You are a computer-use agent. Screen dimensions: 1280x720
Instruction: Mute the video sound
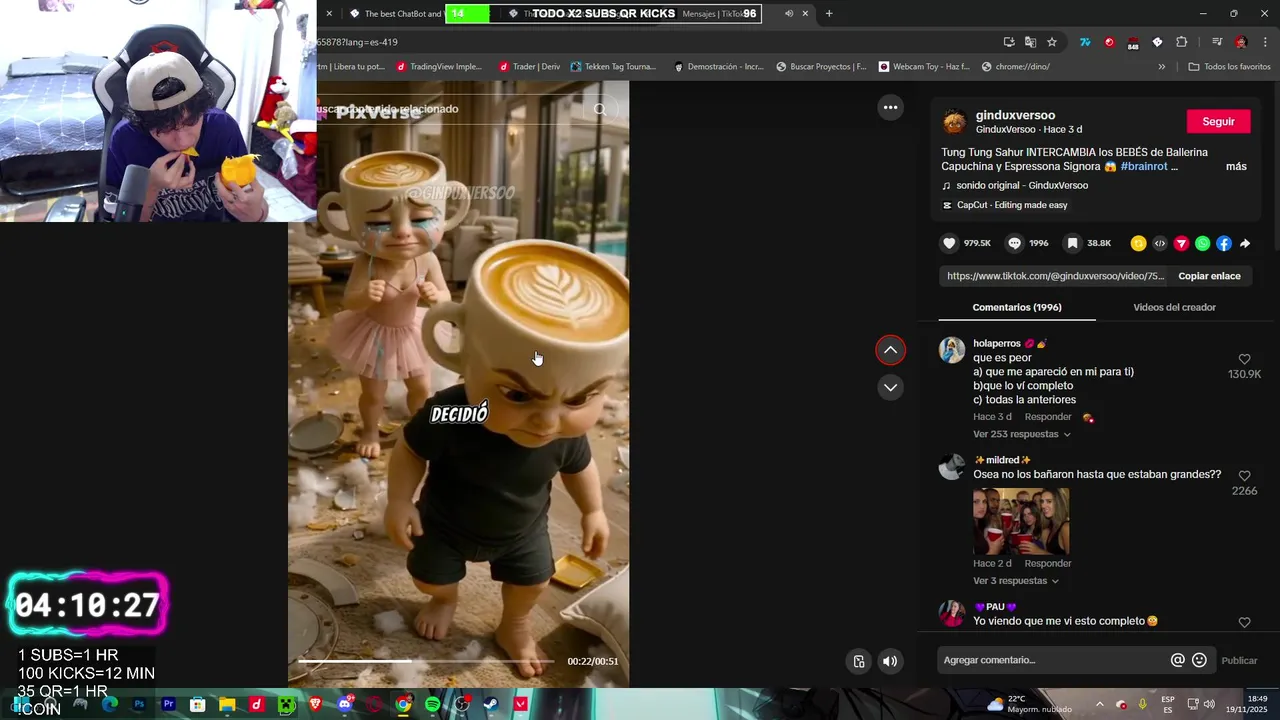tap(890, 661)
